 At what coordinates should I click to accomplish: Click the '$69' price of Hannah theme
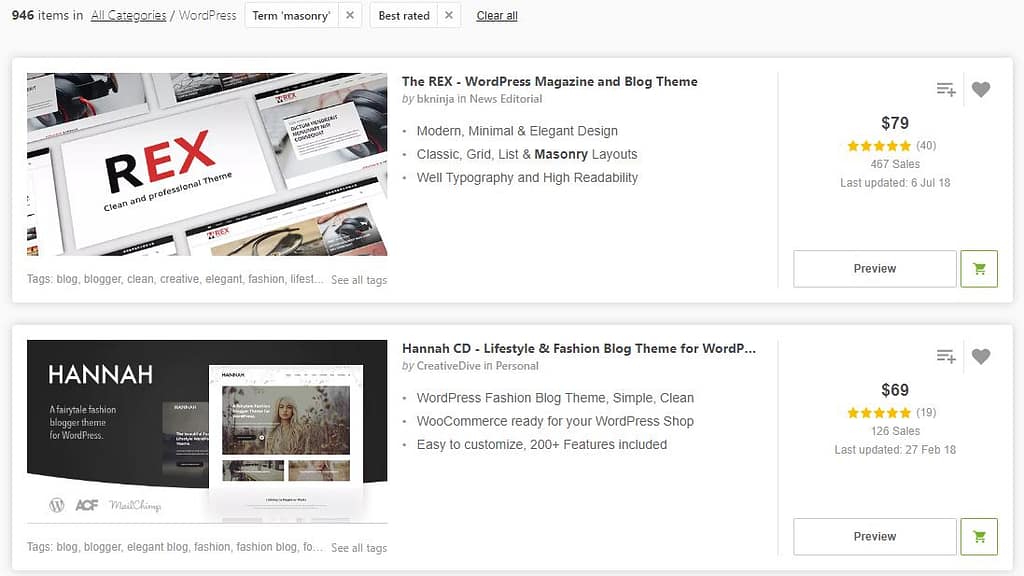(895, 390)
